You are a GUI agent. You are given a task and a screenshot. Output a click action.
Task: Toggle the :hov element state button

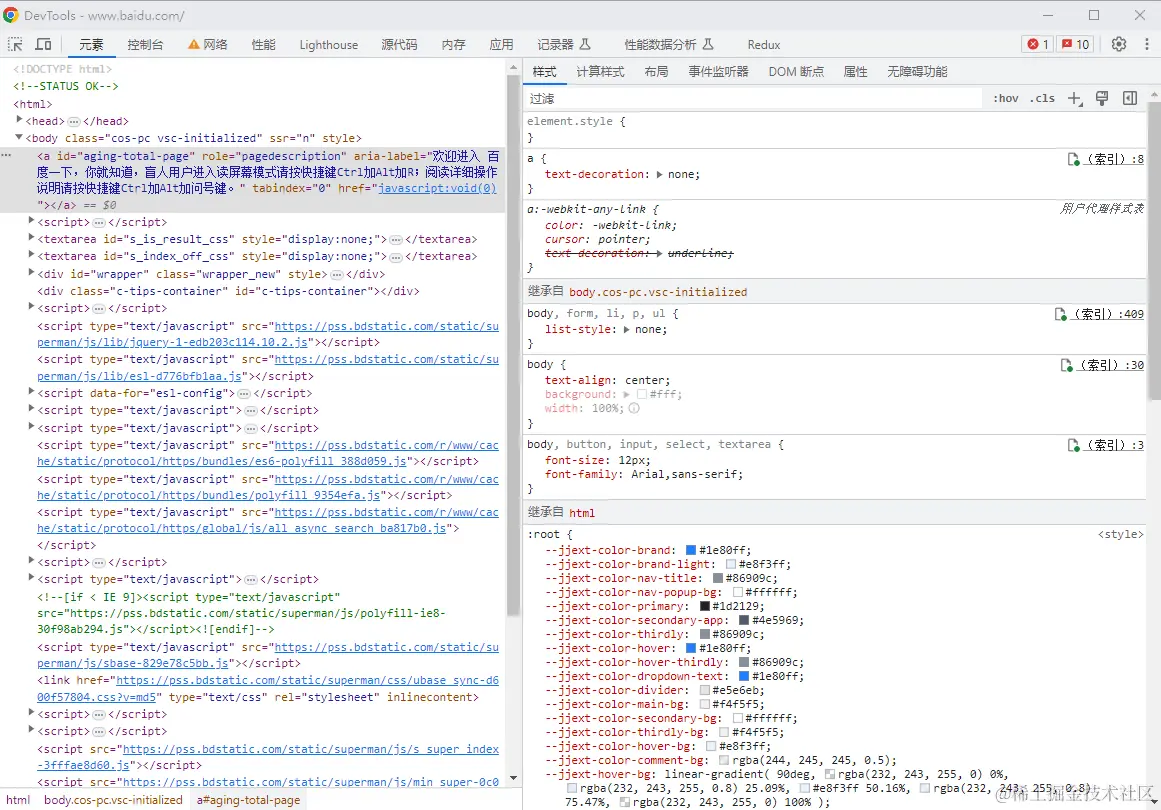1006,98
